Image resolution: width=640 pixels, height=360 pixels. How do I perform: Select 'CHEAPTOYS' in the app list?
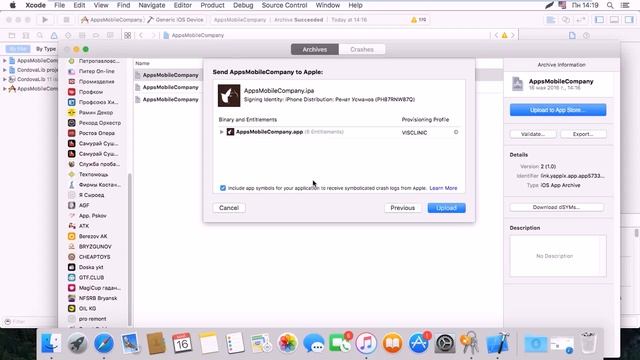(95, 257)
